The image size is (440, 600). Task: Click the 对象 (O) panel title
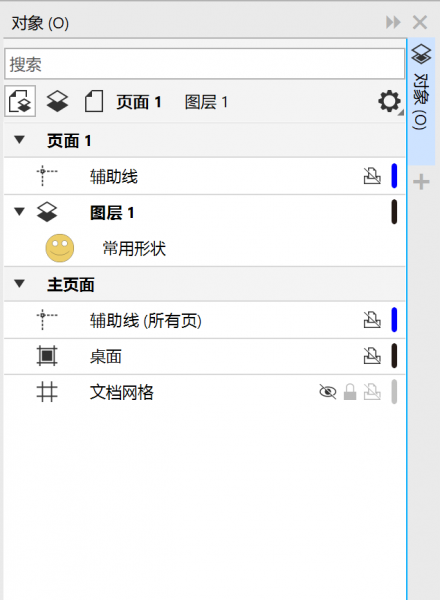pos(40,23)
